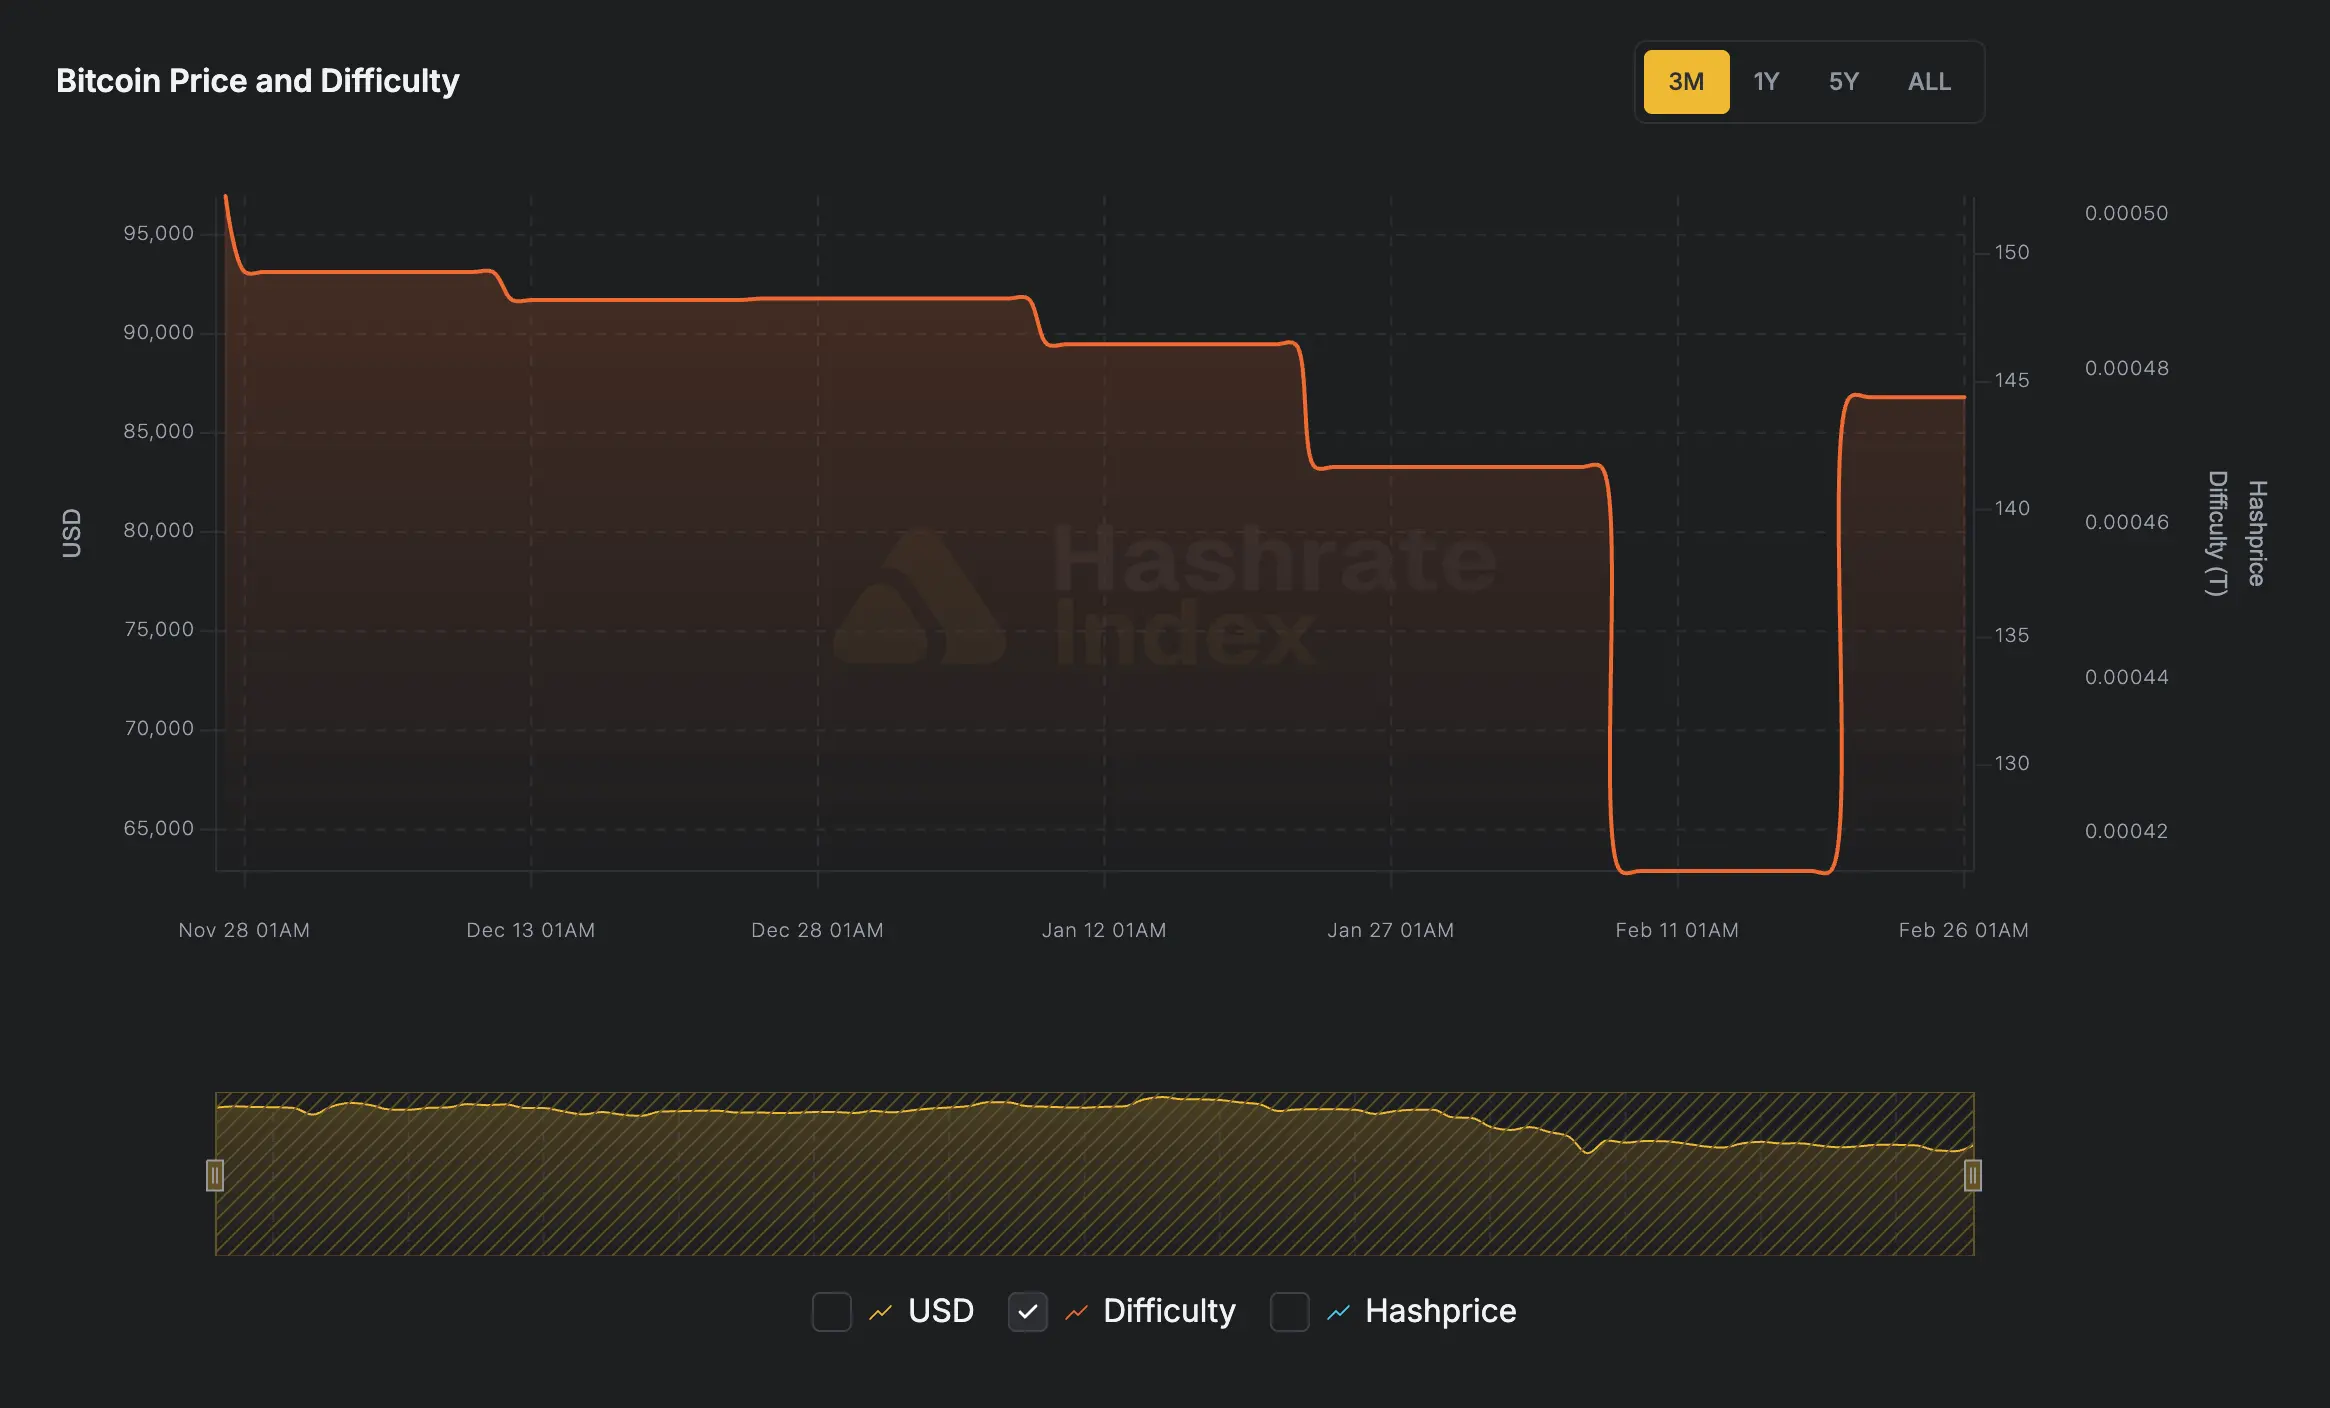Click the Hashprice legend label
Image resolution: width=2330 pixels, height=1408 pixels.
pyautogui.click(x=1440, y=1311)
